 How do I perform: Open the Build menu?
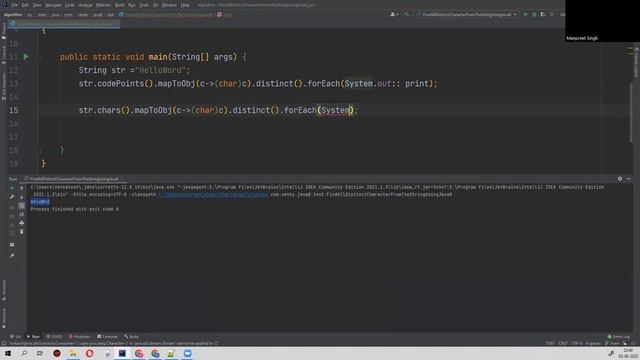(x=120, y=5)
